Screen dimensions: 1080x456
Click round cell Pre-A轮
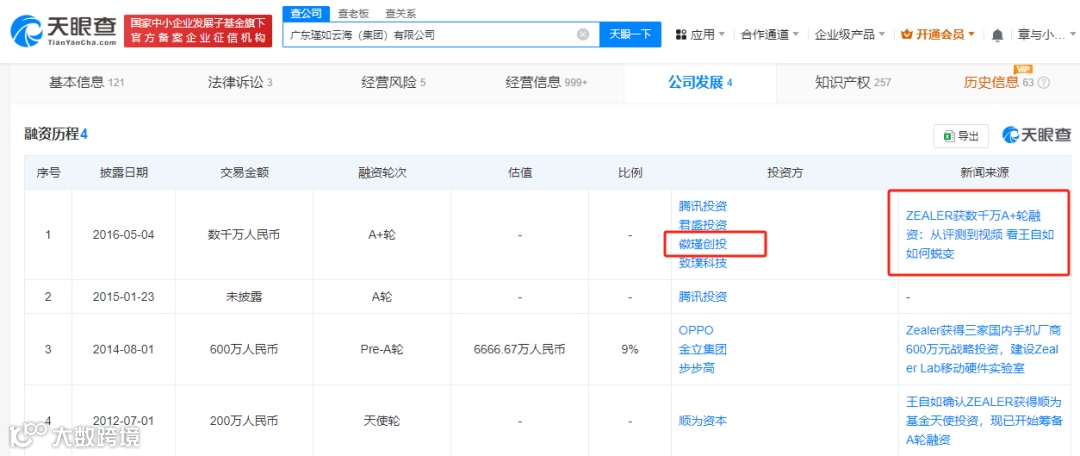coord(382,349)
